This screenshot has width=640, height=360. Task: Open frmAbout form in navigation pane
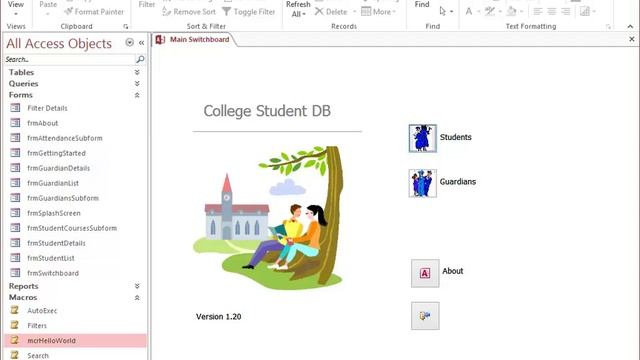pos(42,123)
